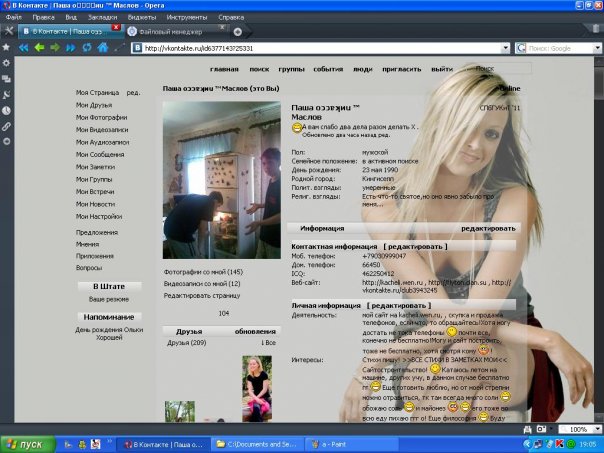
Task: Click the camera icon in status bar
Action: (x=541, y=429)
